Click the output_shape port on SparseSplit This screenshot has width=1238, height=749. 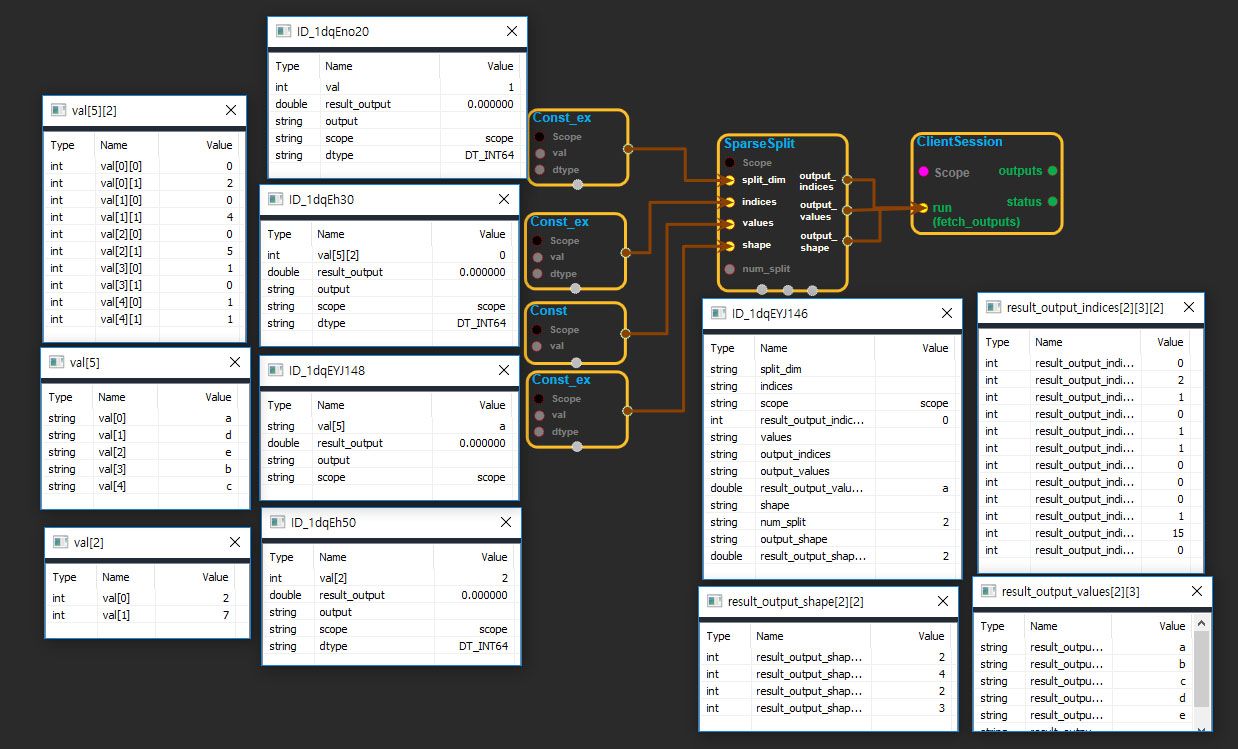pos(847,241)
